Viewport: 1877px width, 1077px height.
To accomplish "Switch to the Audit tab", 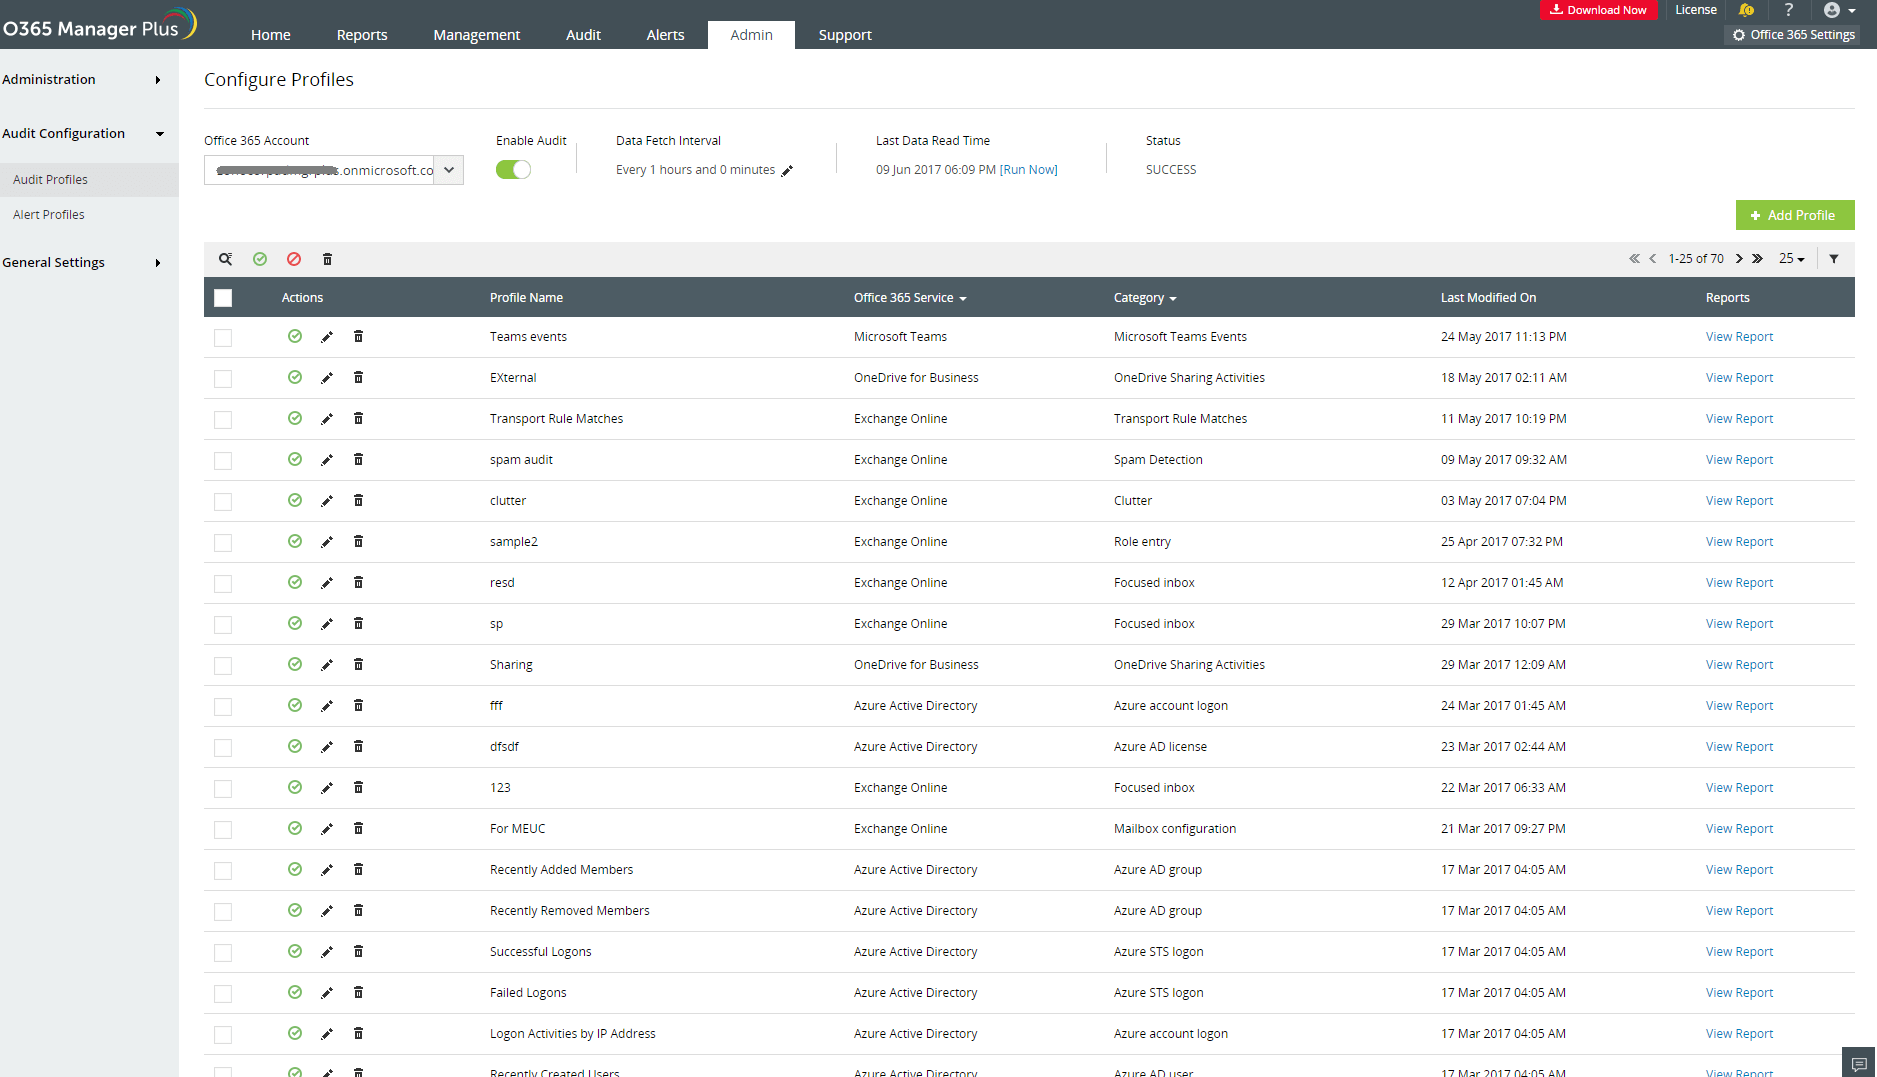I will [x=583, y=35].
